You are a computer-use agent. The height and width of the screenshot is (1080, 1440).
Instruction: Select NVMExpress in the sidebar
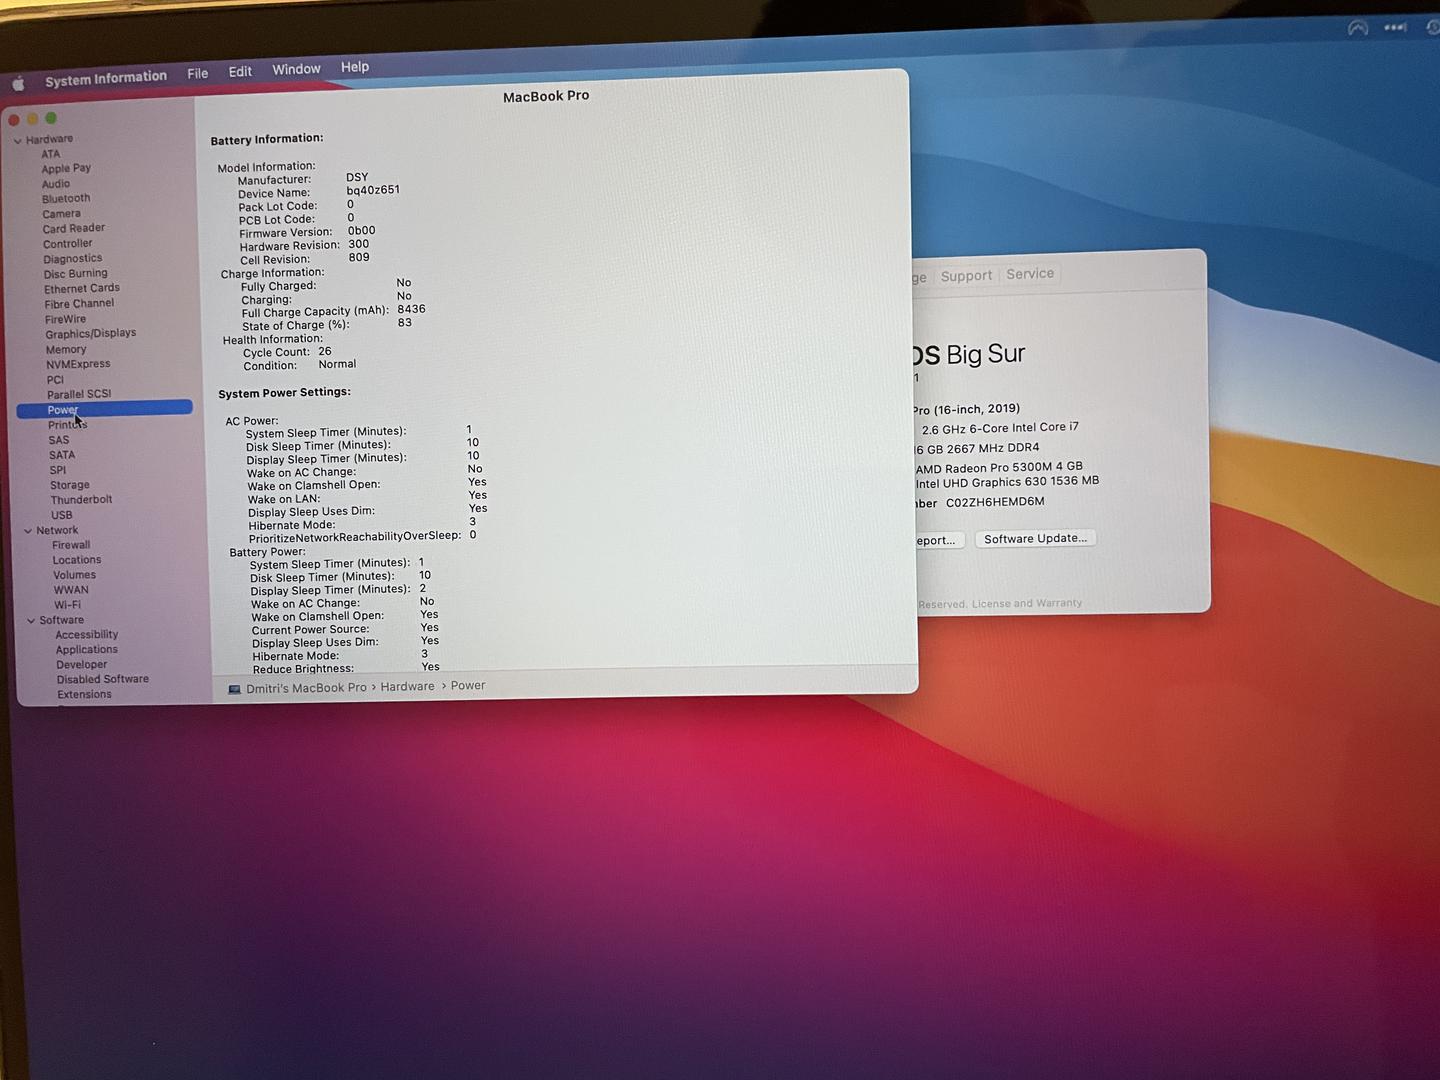pyautogui.click(x=78, y=365)
